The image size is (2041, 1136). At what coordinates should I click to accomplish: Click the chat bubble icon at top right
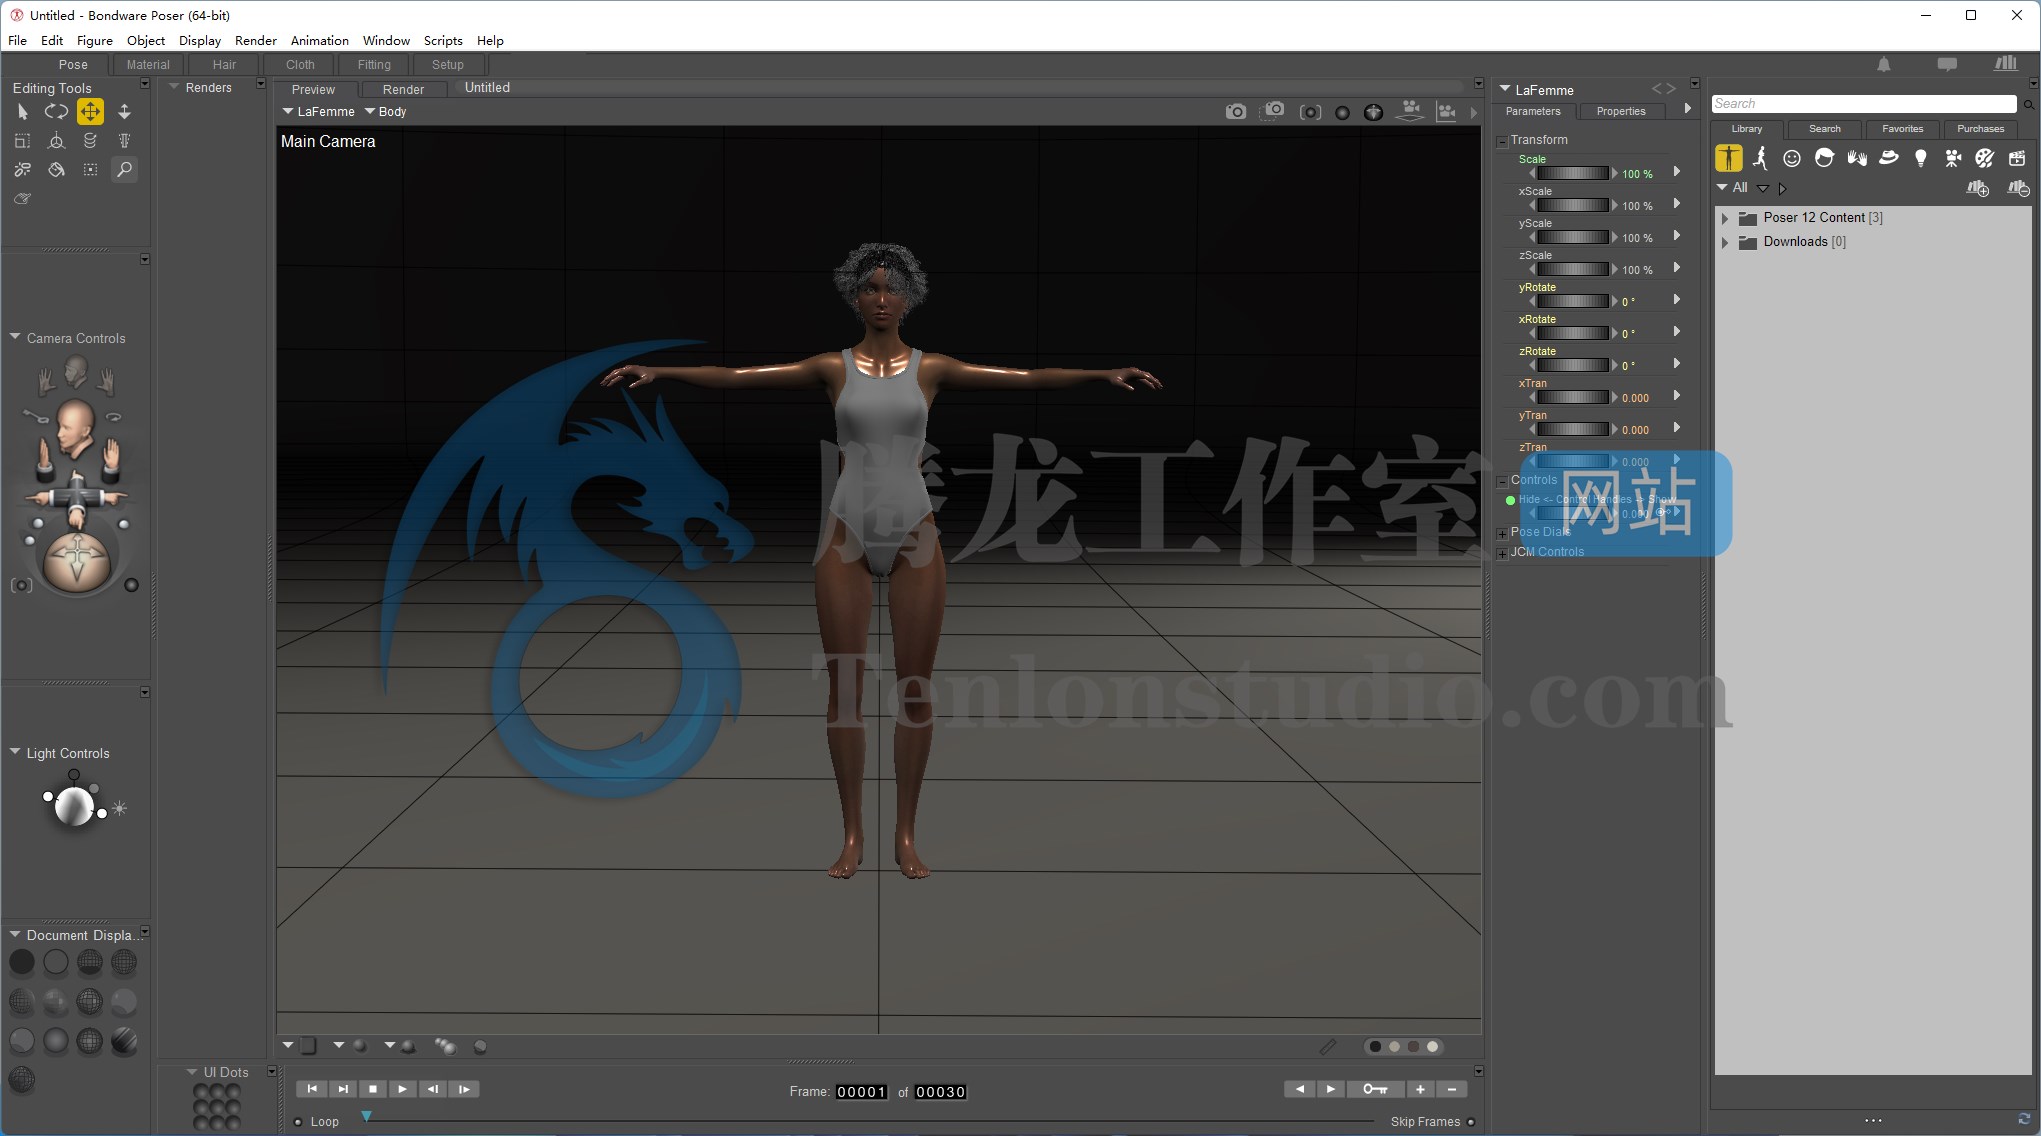click(1947, 64)
